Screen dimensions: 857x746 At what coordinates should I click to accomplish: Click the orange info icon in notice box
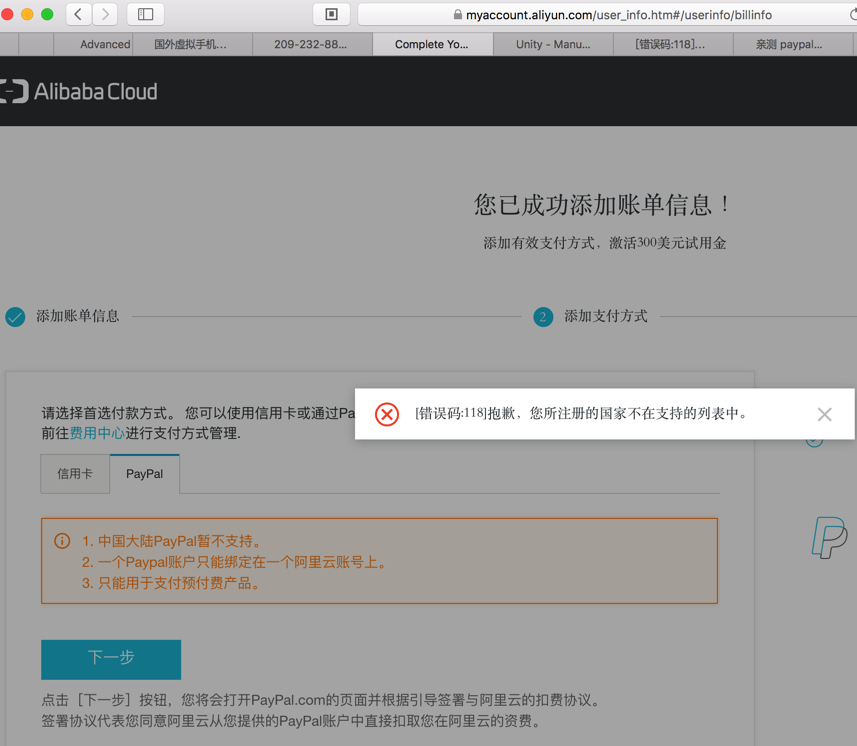[62, 541]
